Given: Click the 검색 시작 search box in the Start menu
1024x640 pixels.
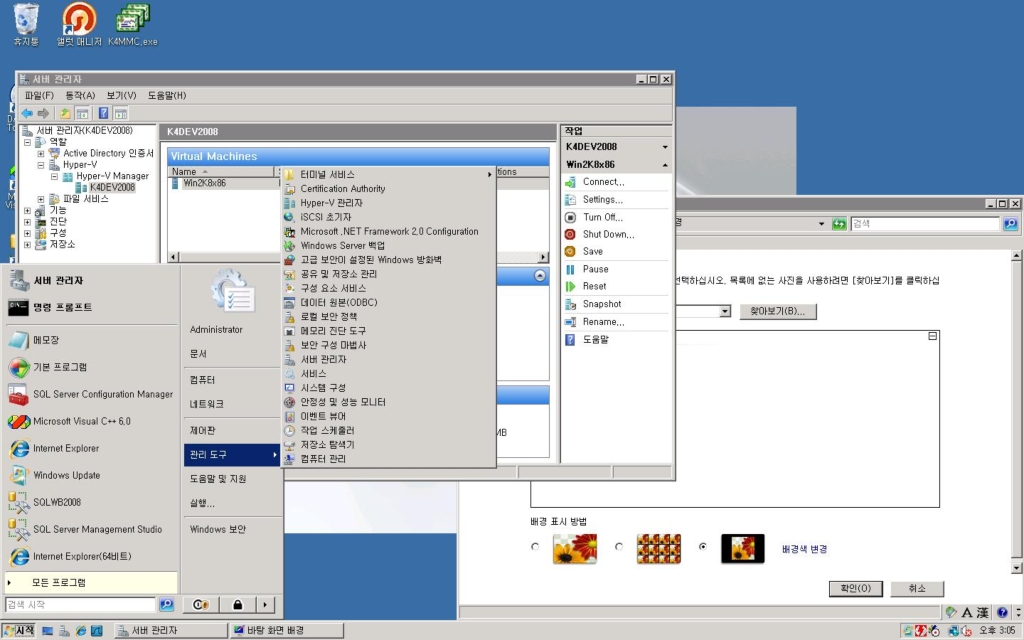Looking at the screenshot, I should click(x=80, y=605).
